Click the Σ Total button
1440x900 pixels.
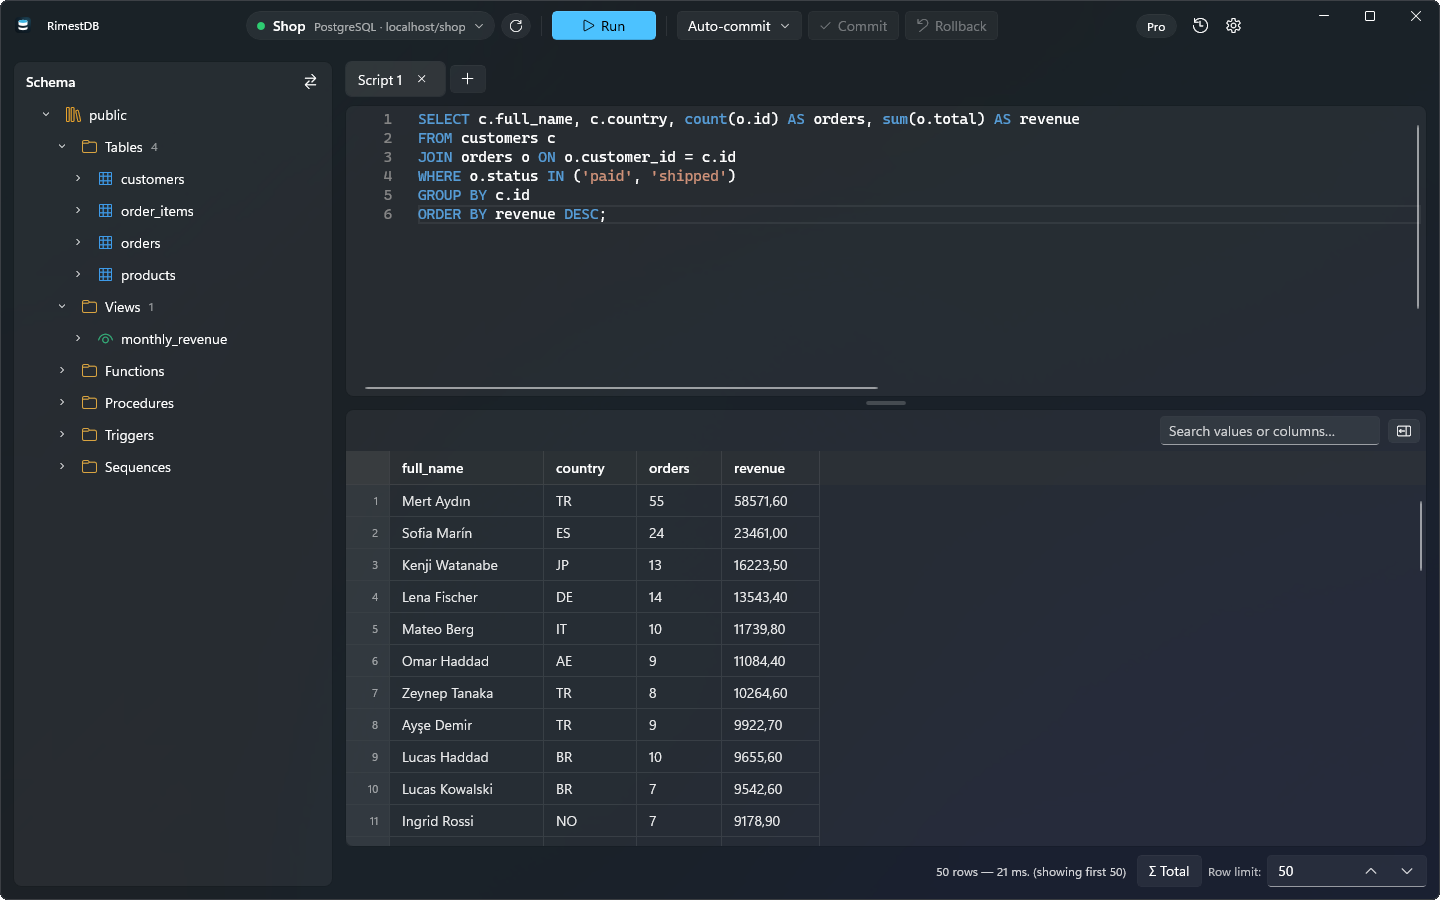coord(1169,871)
